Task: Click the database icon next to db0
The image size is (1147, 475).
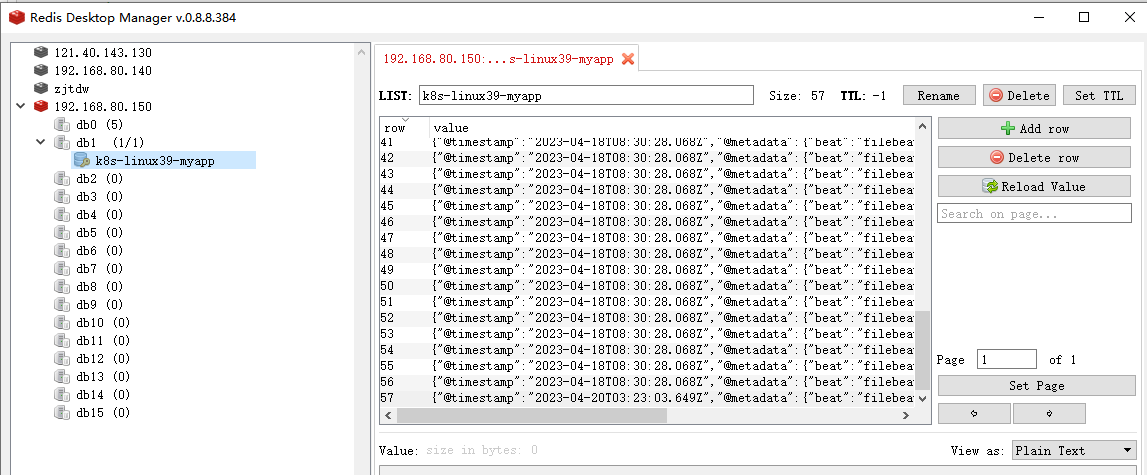Action: tap(61, 124)
